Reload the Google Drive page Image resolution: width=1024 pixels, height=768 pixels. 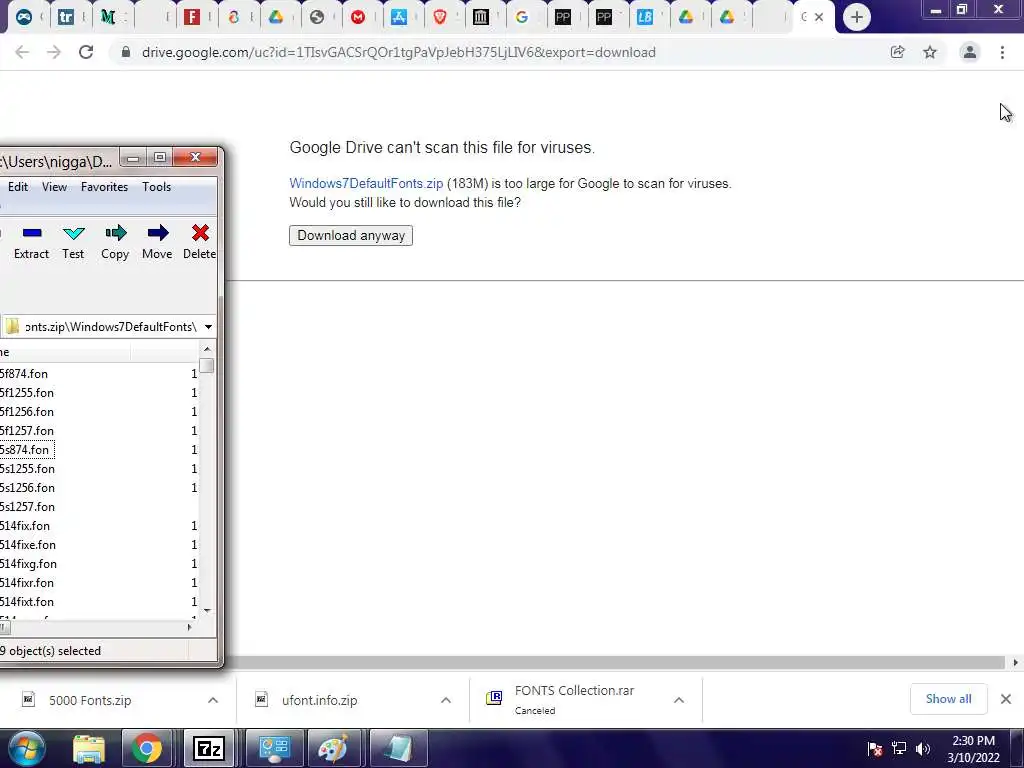click(x=86, y=52)
